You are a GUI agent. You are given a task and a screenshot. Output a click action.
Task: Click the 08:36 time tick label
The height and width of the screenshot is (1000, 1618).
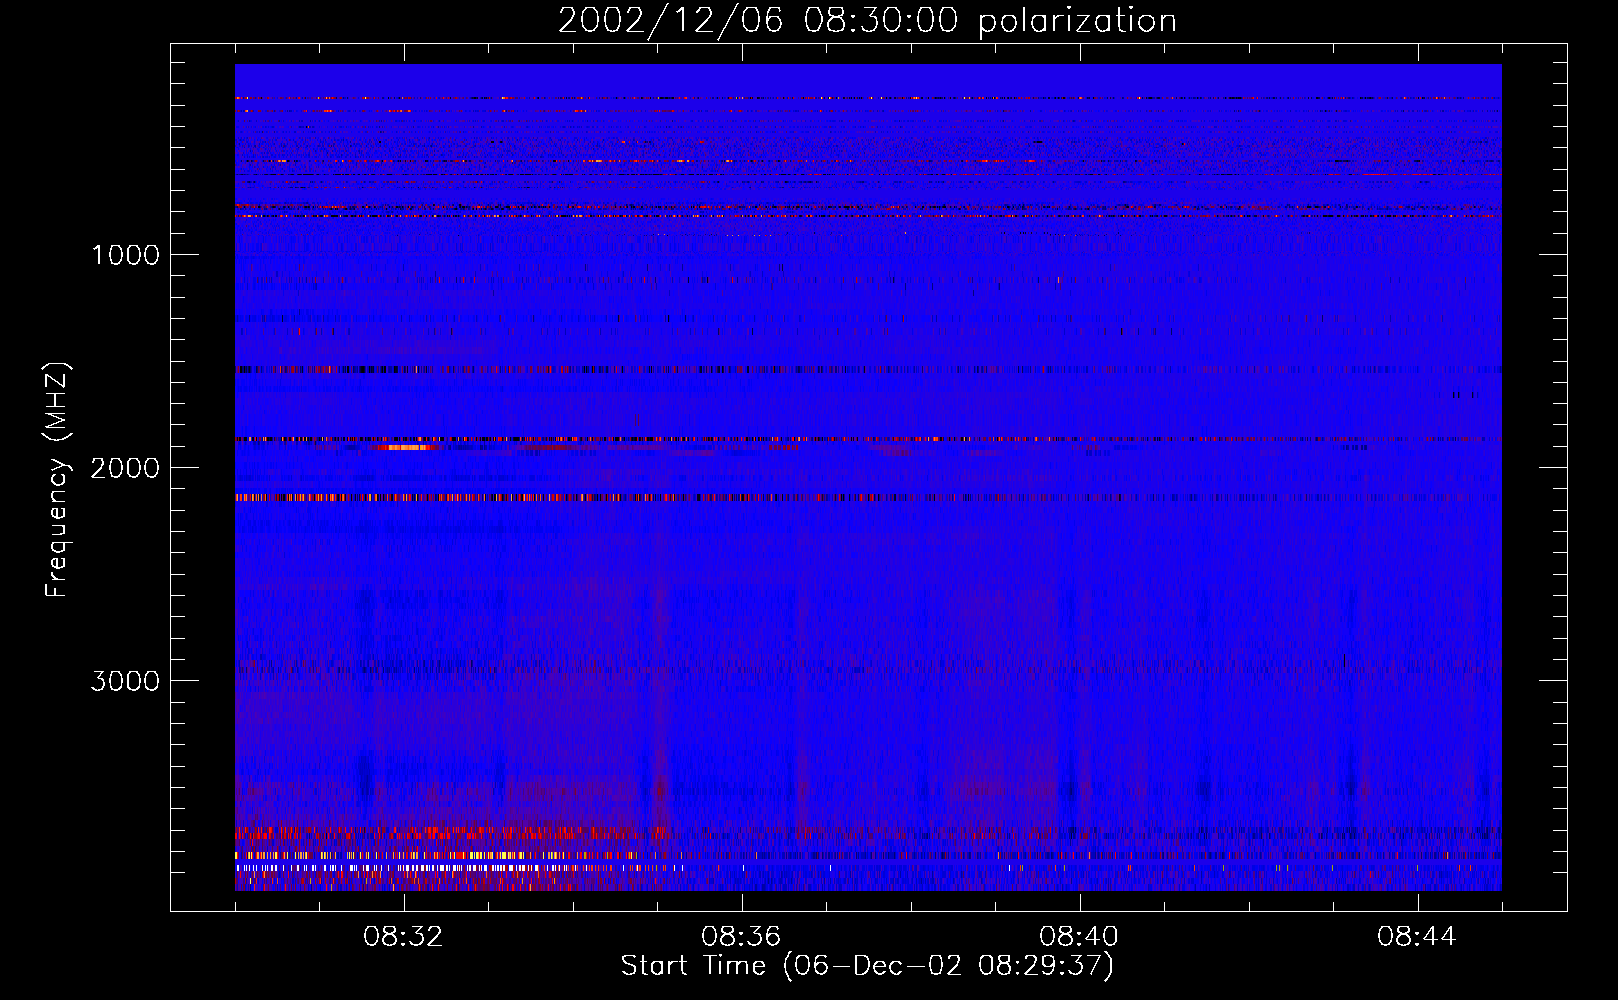(741, 937)
